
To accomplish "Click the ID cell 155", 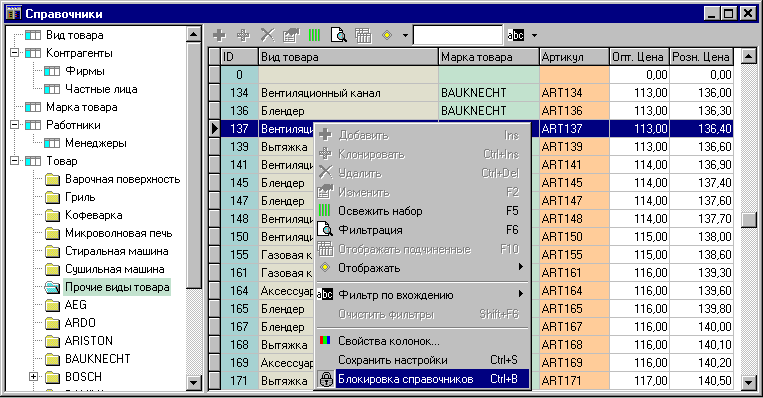I will coord(239,254).
